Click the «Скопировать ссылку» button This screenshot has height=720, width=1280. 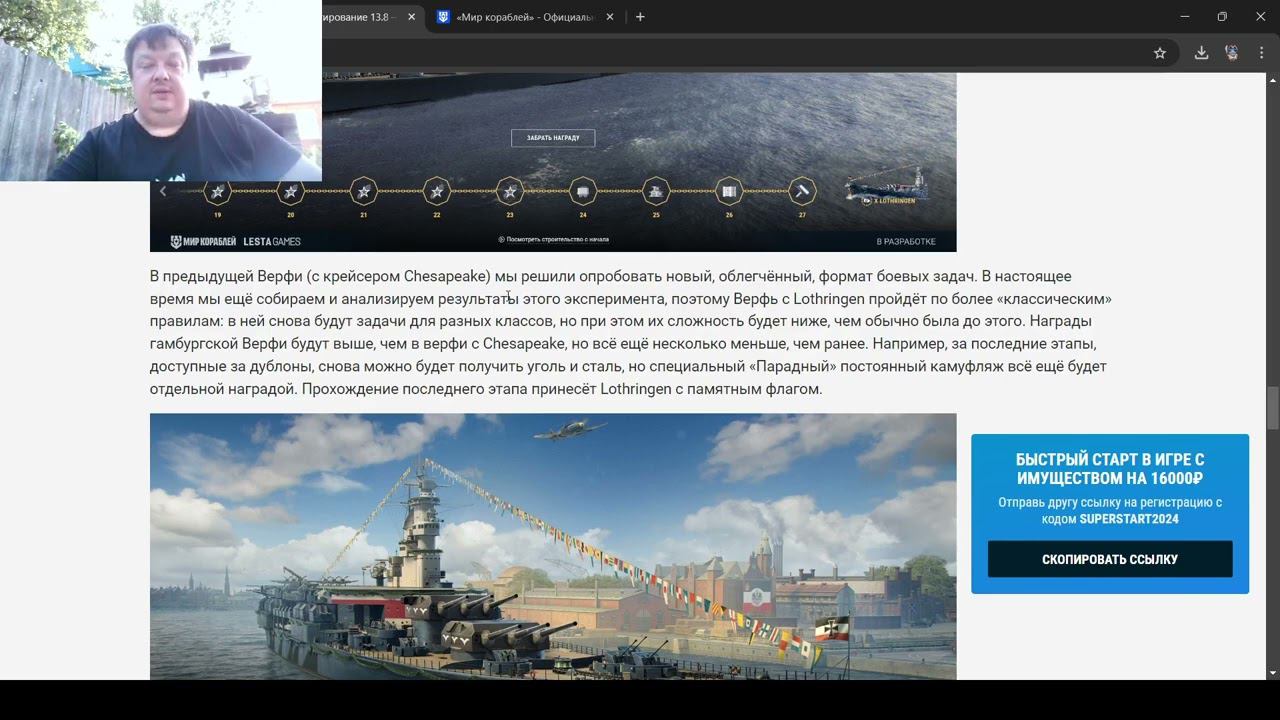1110,559
